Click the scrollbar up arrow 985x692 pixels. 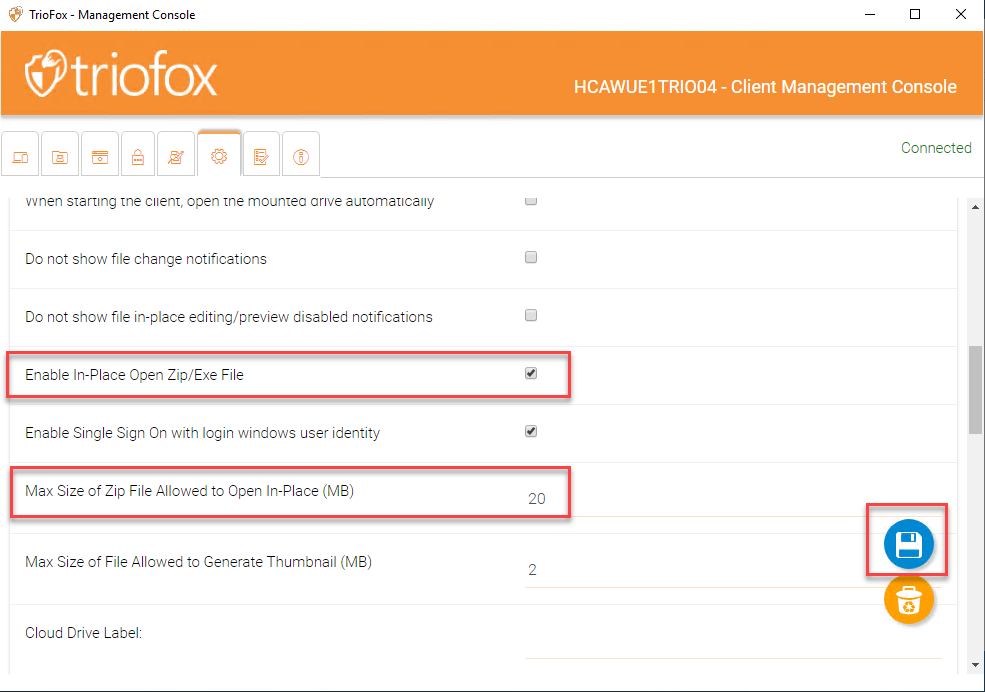[x=975, y=207]
